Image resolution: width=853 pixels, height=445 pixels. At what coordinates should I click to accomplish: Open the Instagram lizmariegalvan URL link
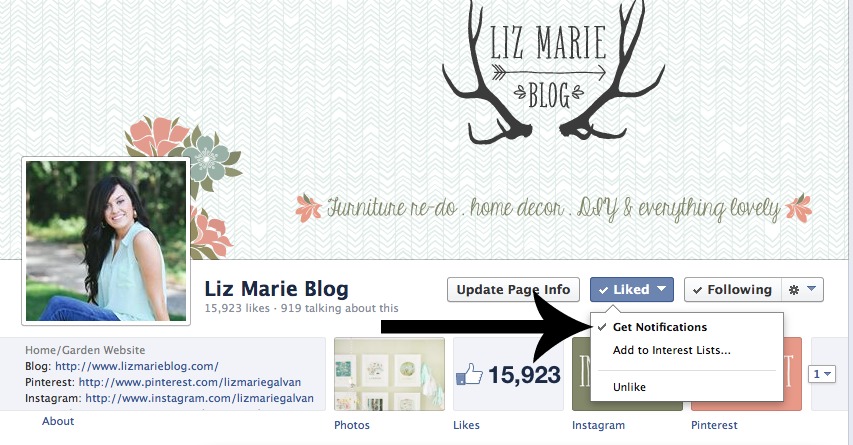click(x=199, y=398)
